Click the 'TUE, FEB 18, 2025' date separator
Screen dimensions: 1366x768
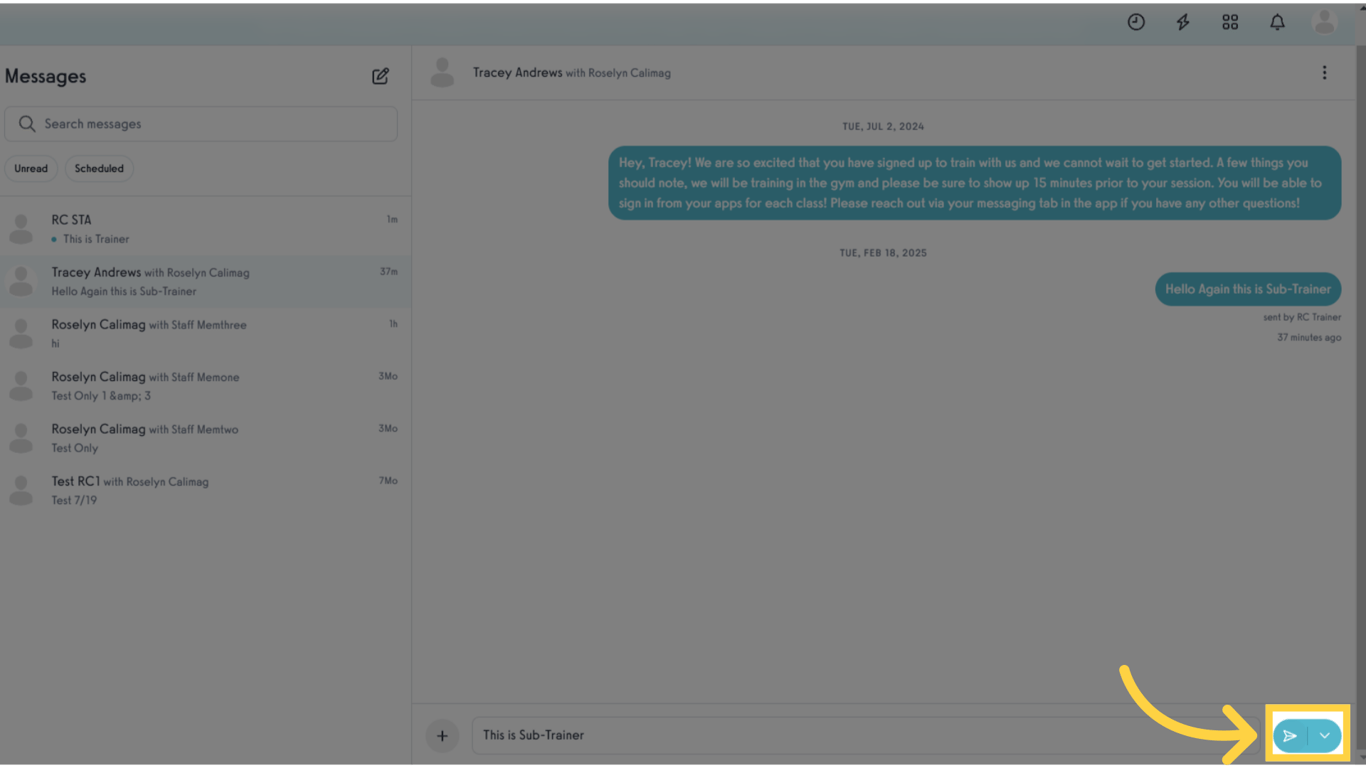[883, 253]
